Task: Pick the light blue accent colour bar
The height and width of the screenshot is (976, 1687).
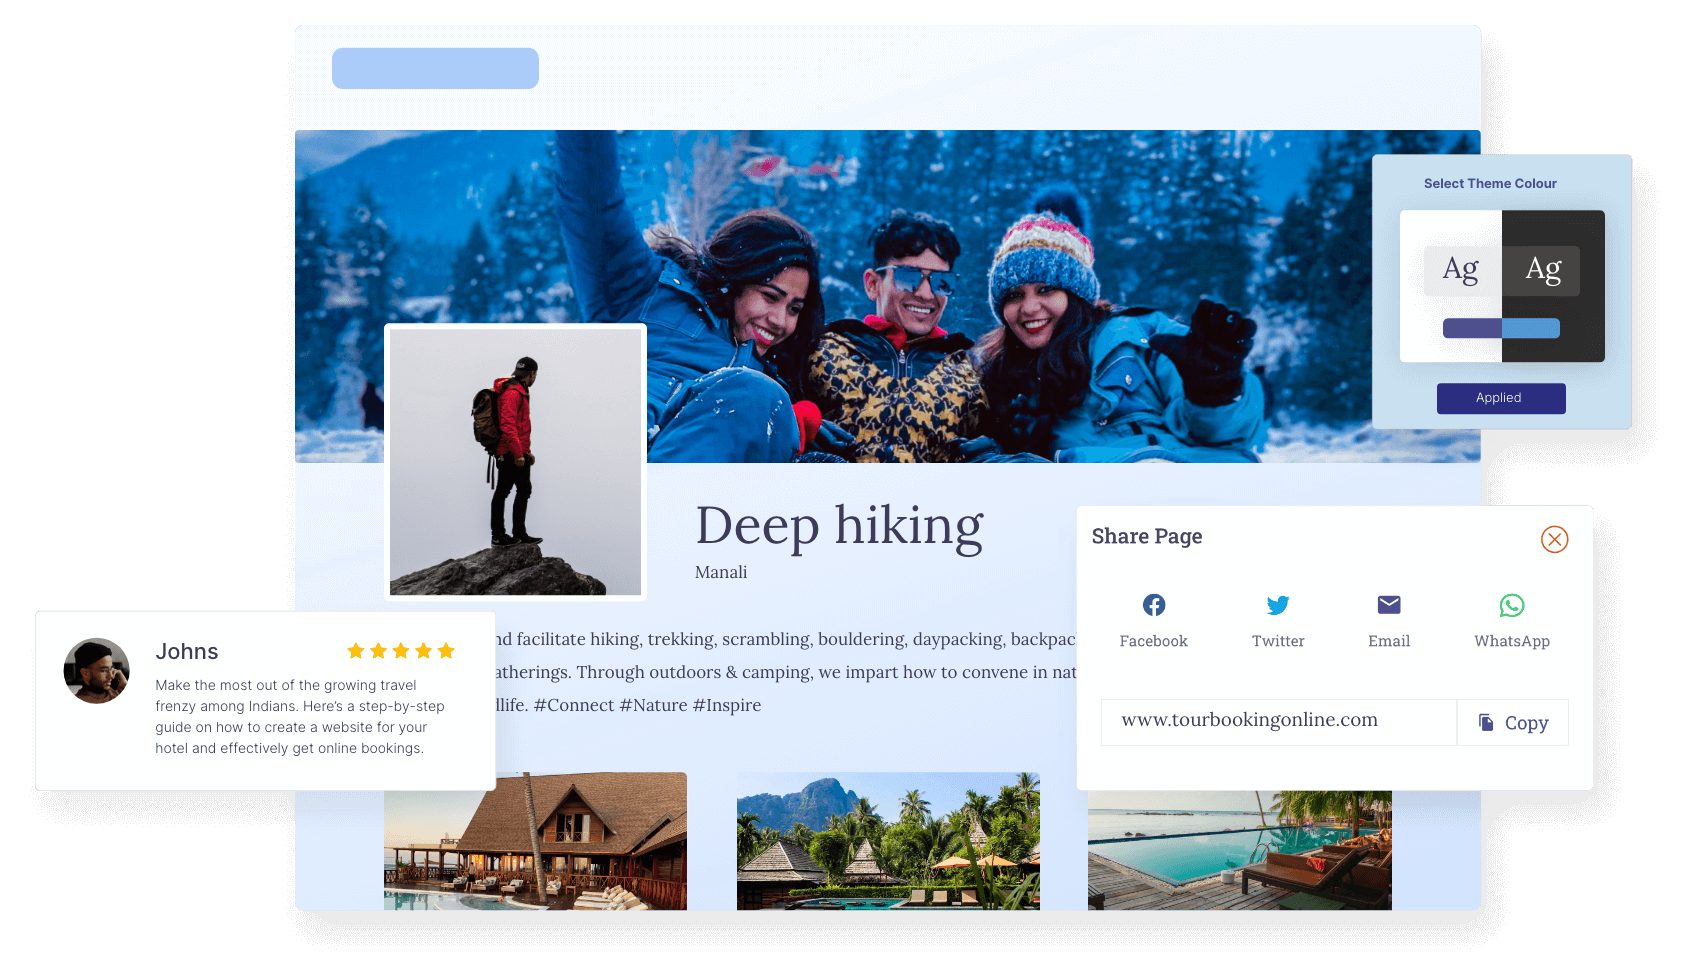Action: point(1531,328)
